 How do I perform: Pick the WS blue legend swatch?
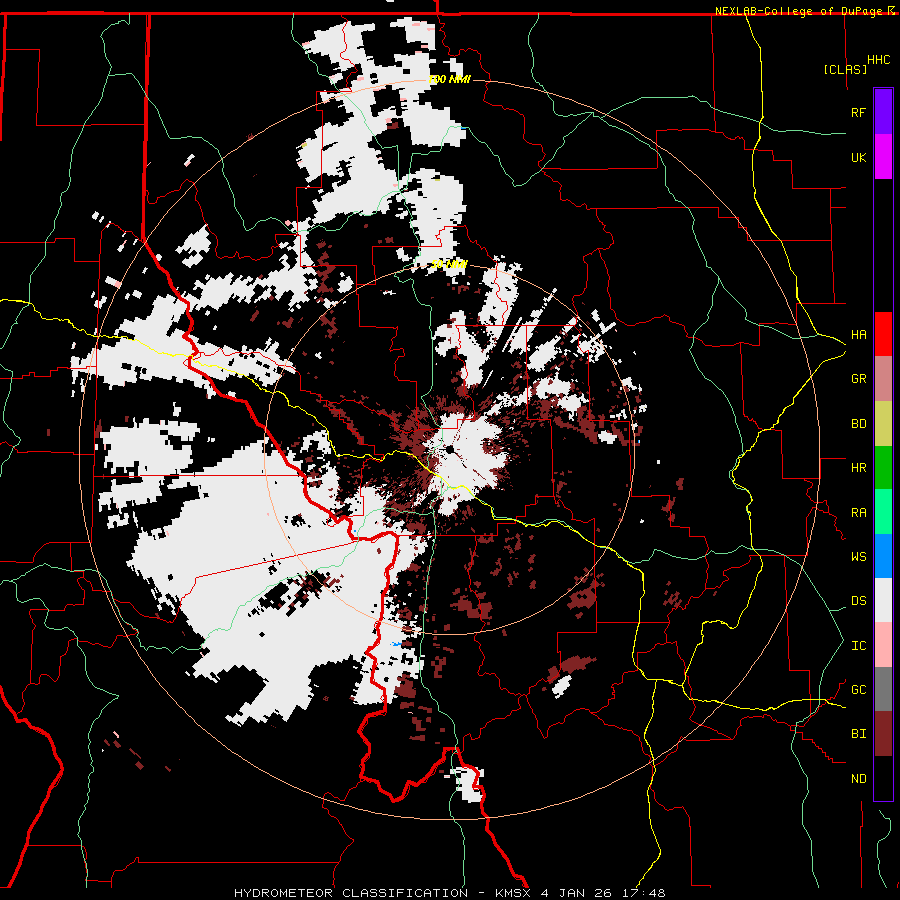(883, 556)
